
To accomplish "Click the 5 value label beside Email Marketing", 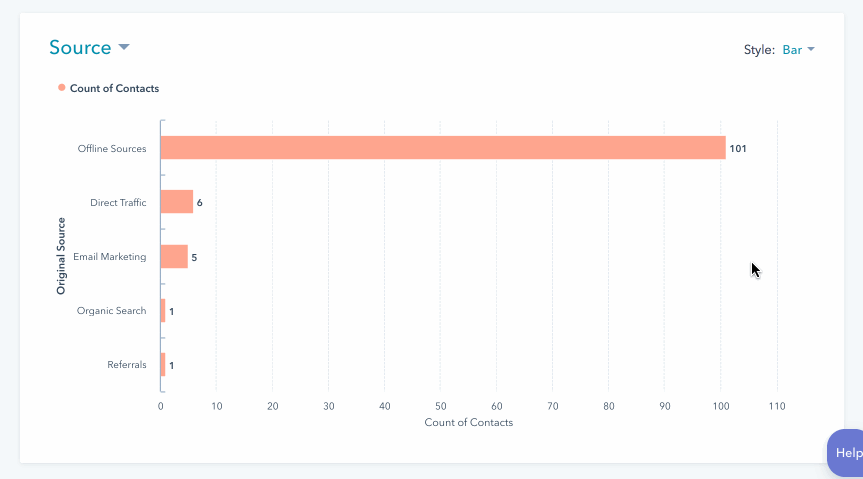I will click(x=194, y=258).
